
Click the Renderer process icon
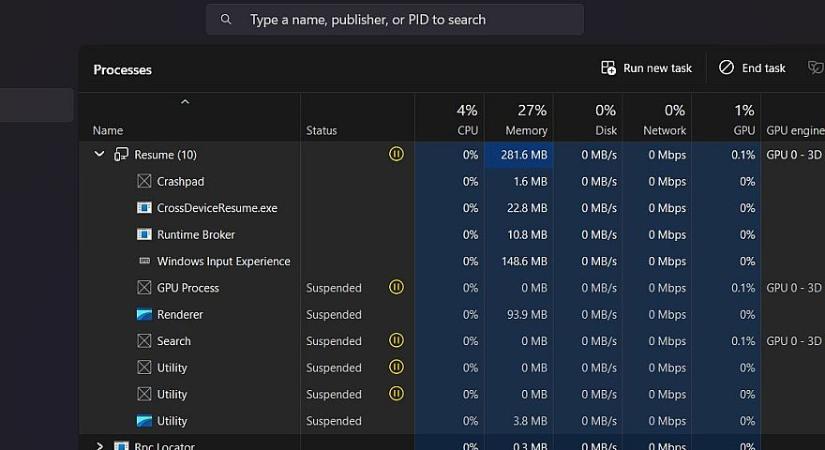point(144,314)
